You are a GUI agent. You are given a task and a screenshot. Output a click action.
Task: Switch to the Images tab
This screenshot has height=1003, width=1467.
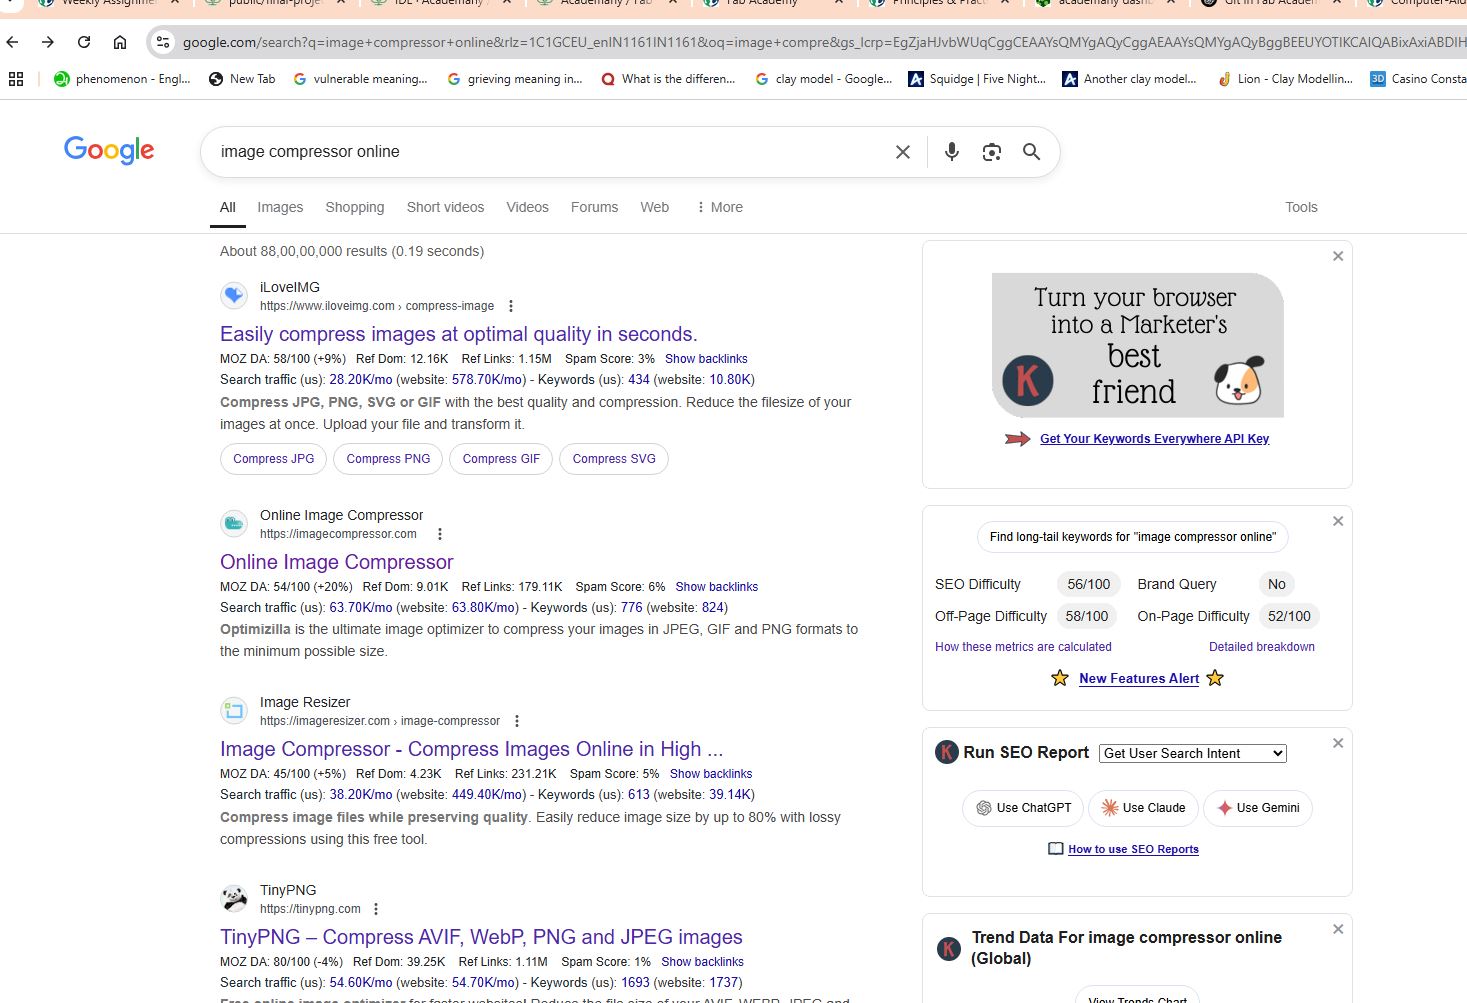[280, 207]
